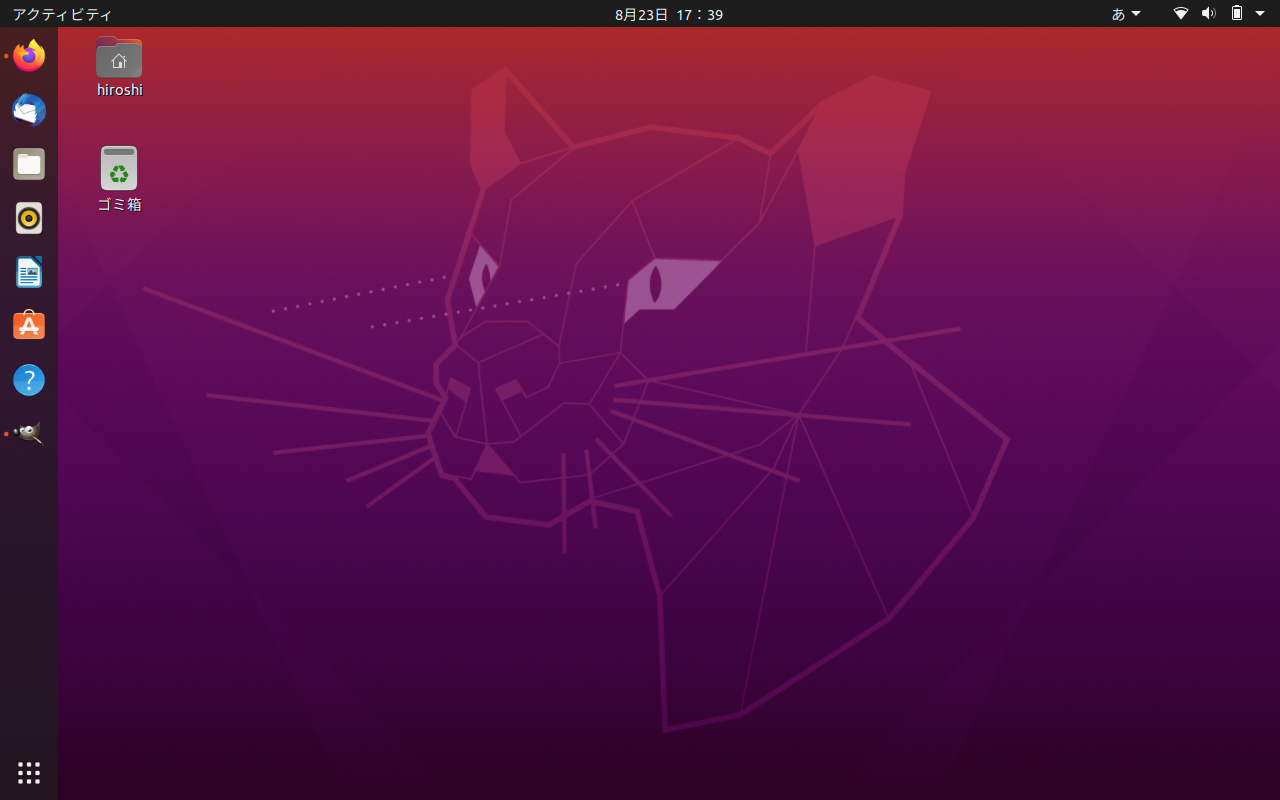The height and width of the screenshot is (800, 1280).
Task: Open the Help question-mark icon
Action: click(x=29, y=380)
